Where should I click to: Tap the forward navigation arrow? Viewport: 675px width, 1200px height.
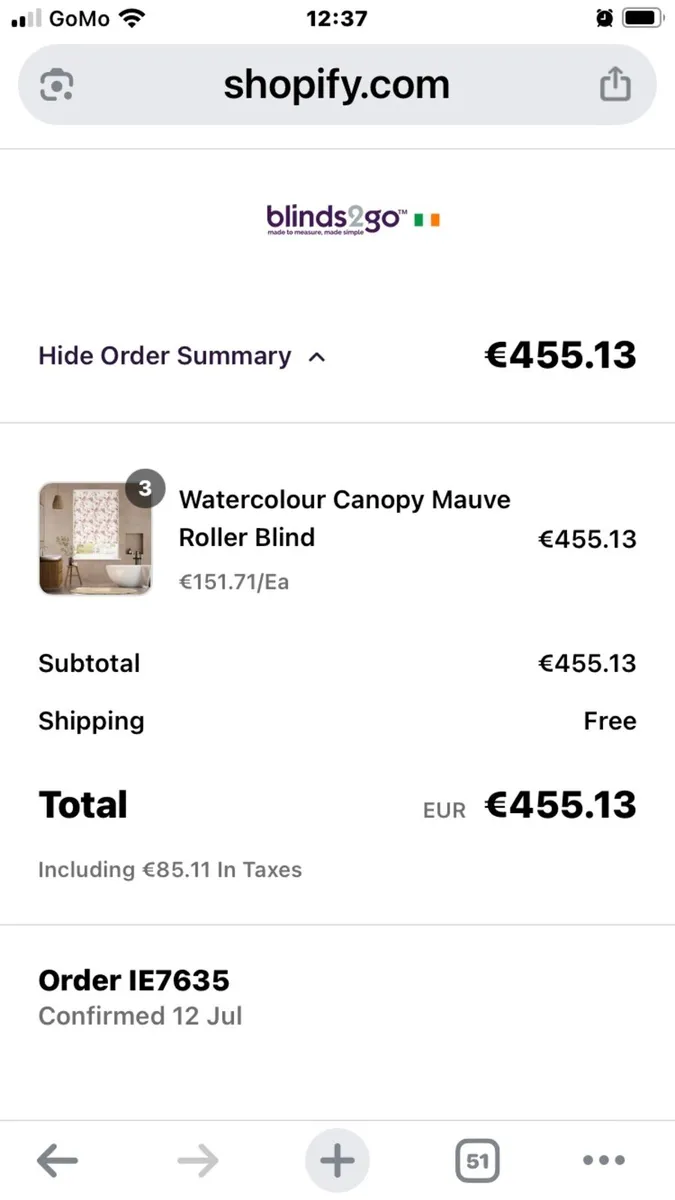point(197,1161)
